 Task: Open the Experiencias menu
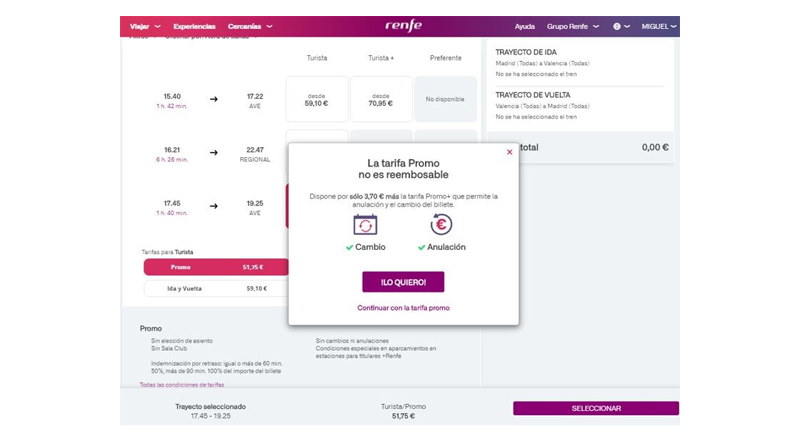click(x=194, y=26)
